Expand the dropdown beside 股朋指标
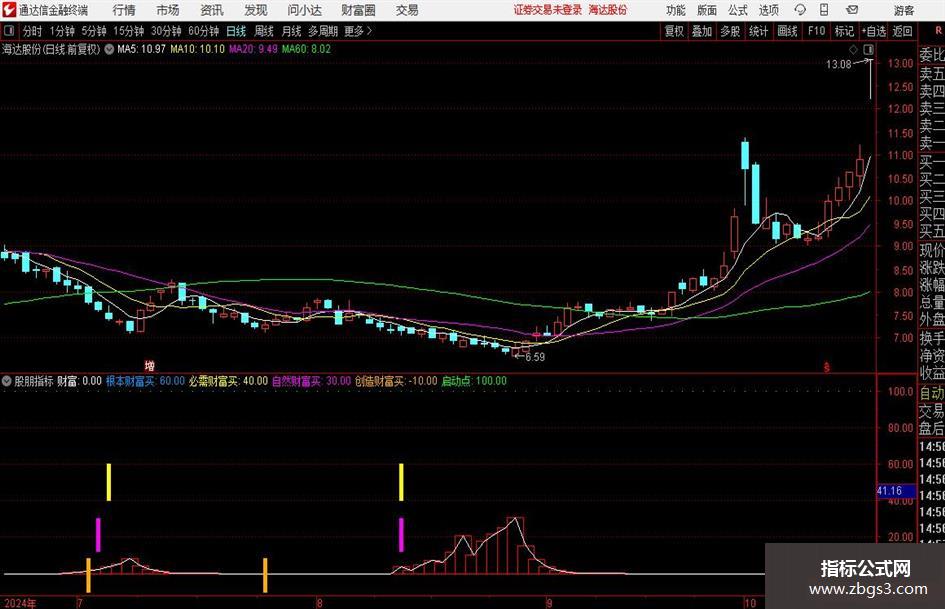Image resolution: width=945 pixels, height=609 pixels. coord(7,381)
